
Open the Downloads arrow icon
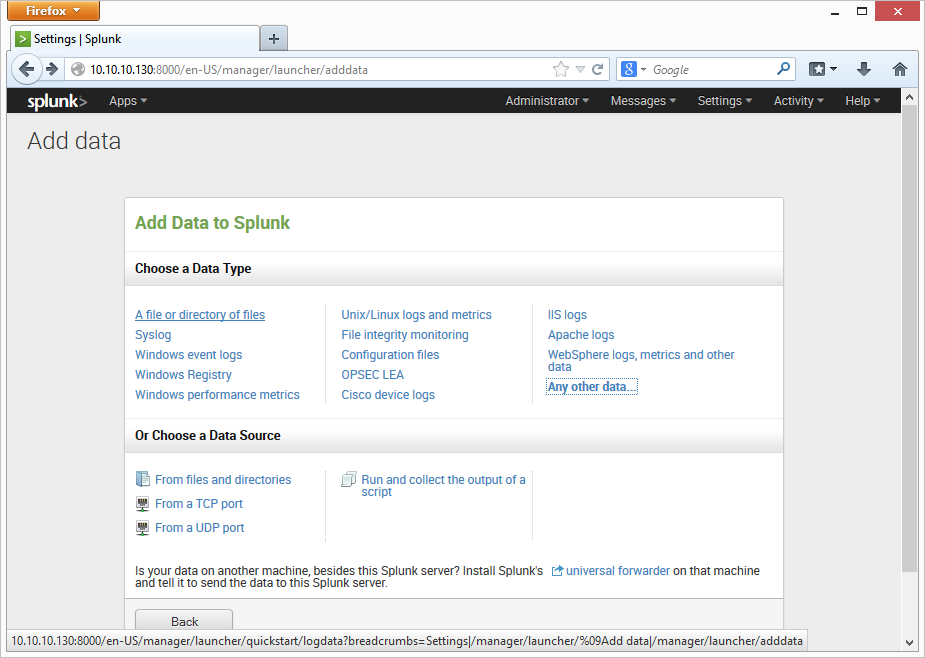864,69
